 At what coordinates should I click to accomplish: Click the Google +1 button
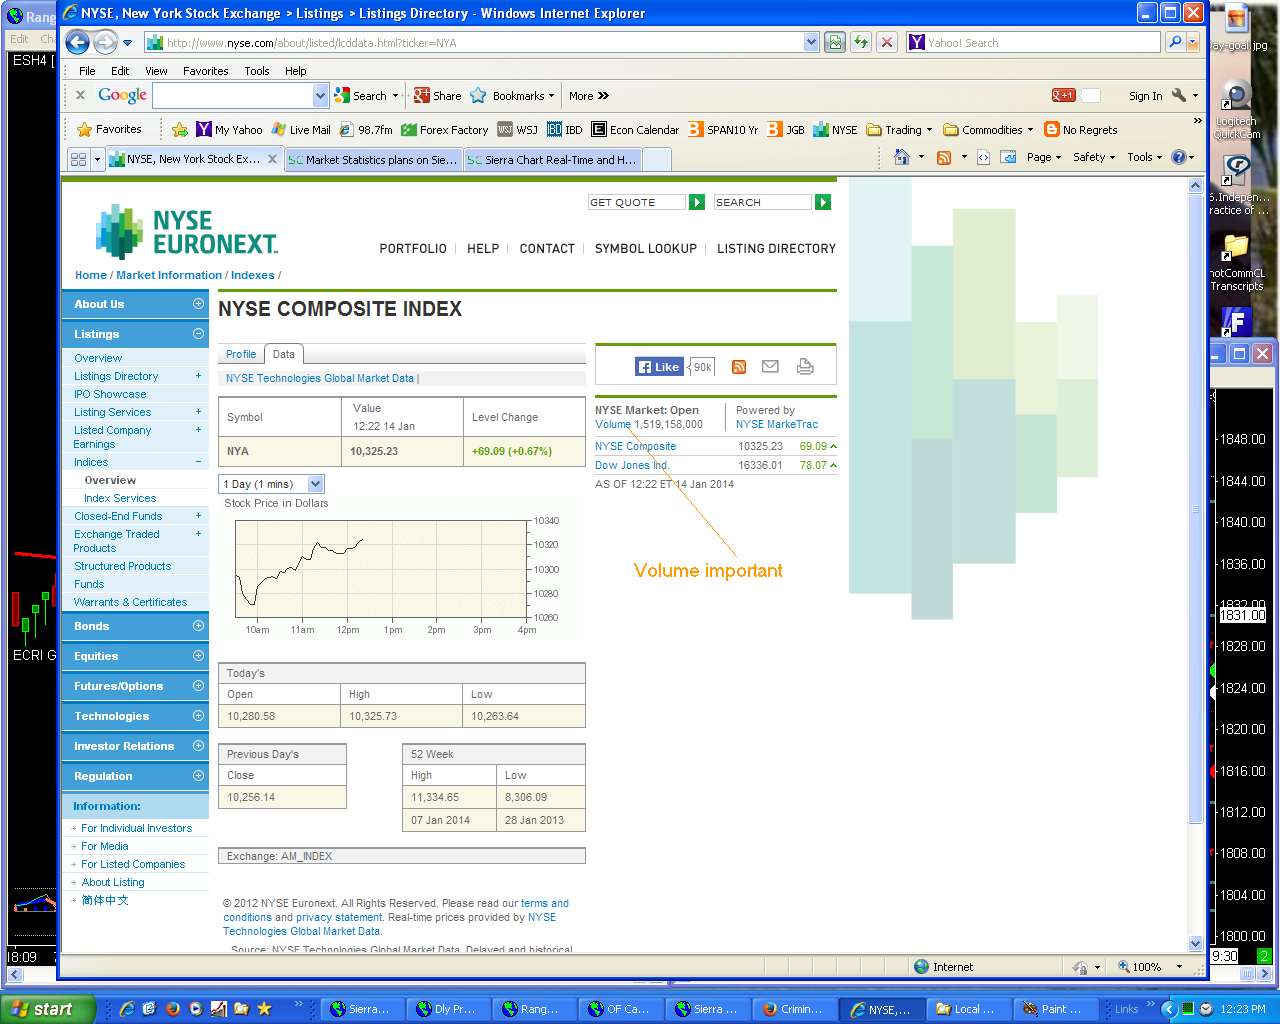[1063, 96]
